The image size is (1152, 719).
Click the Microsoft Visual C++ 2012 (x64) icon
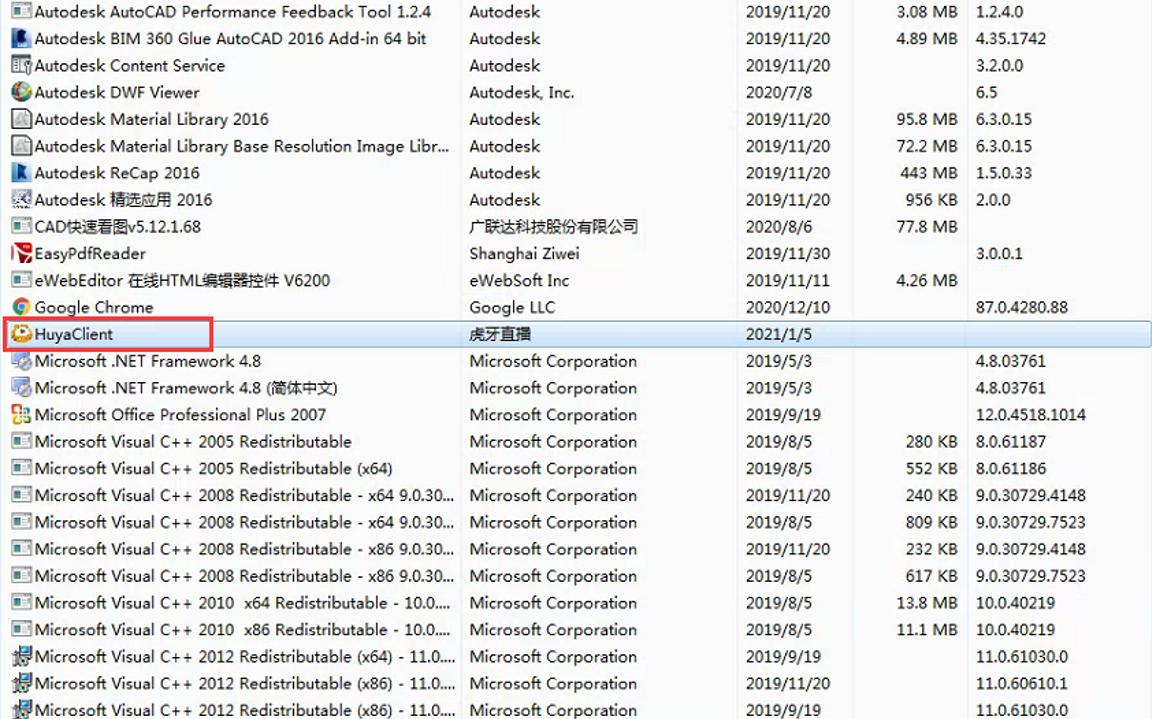click(x=22, y=656)
